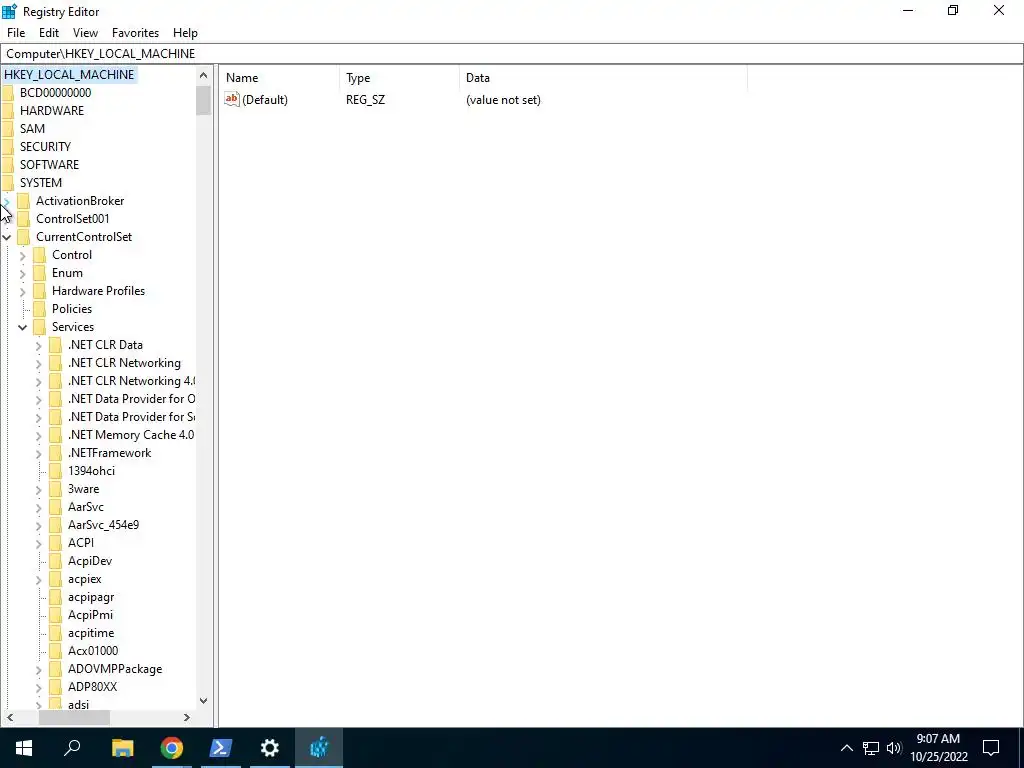Open File Explorer from the taskbar

123,748
